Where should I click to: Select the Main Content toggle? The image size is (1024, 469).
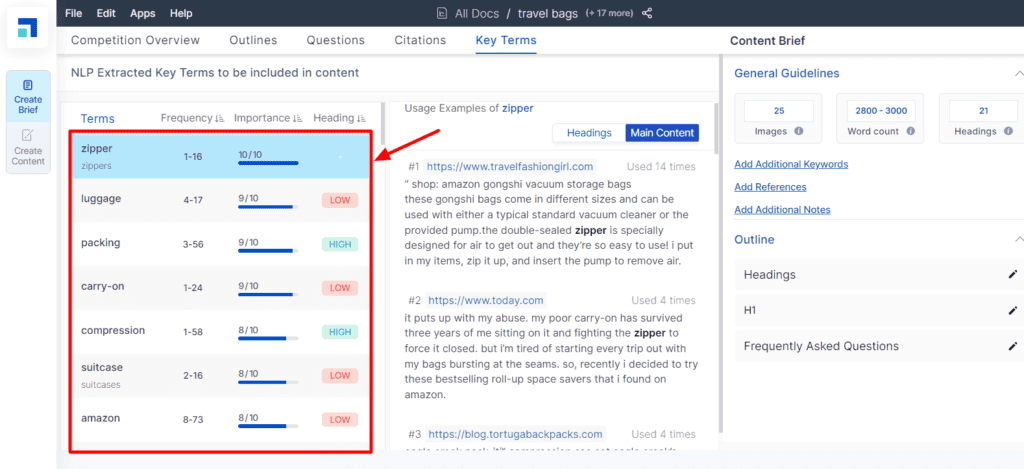pos(661,133)
